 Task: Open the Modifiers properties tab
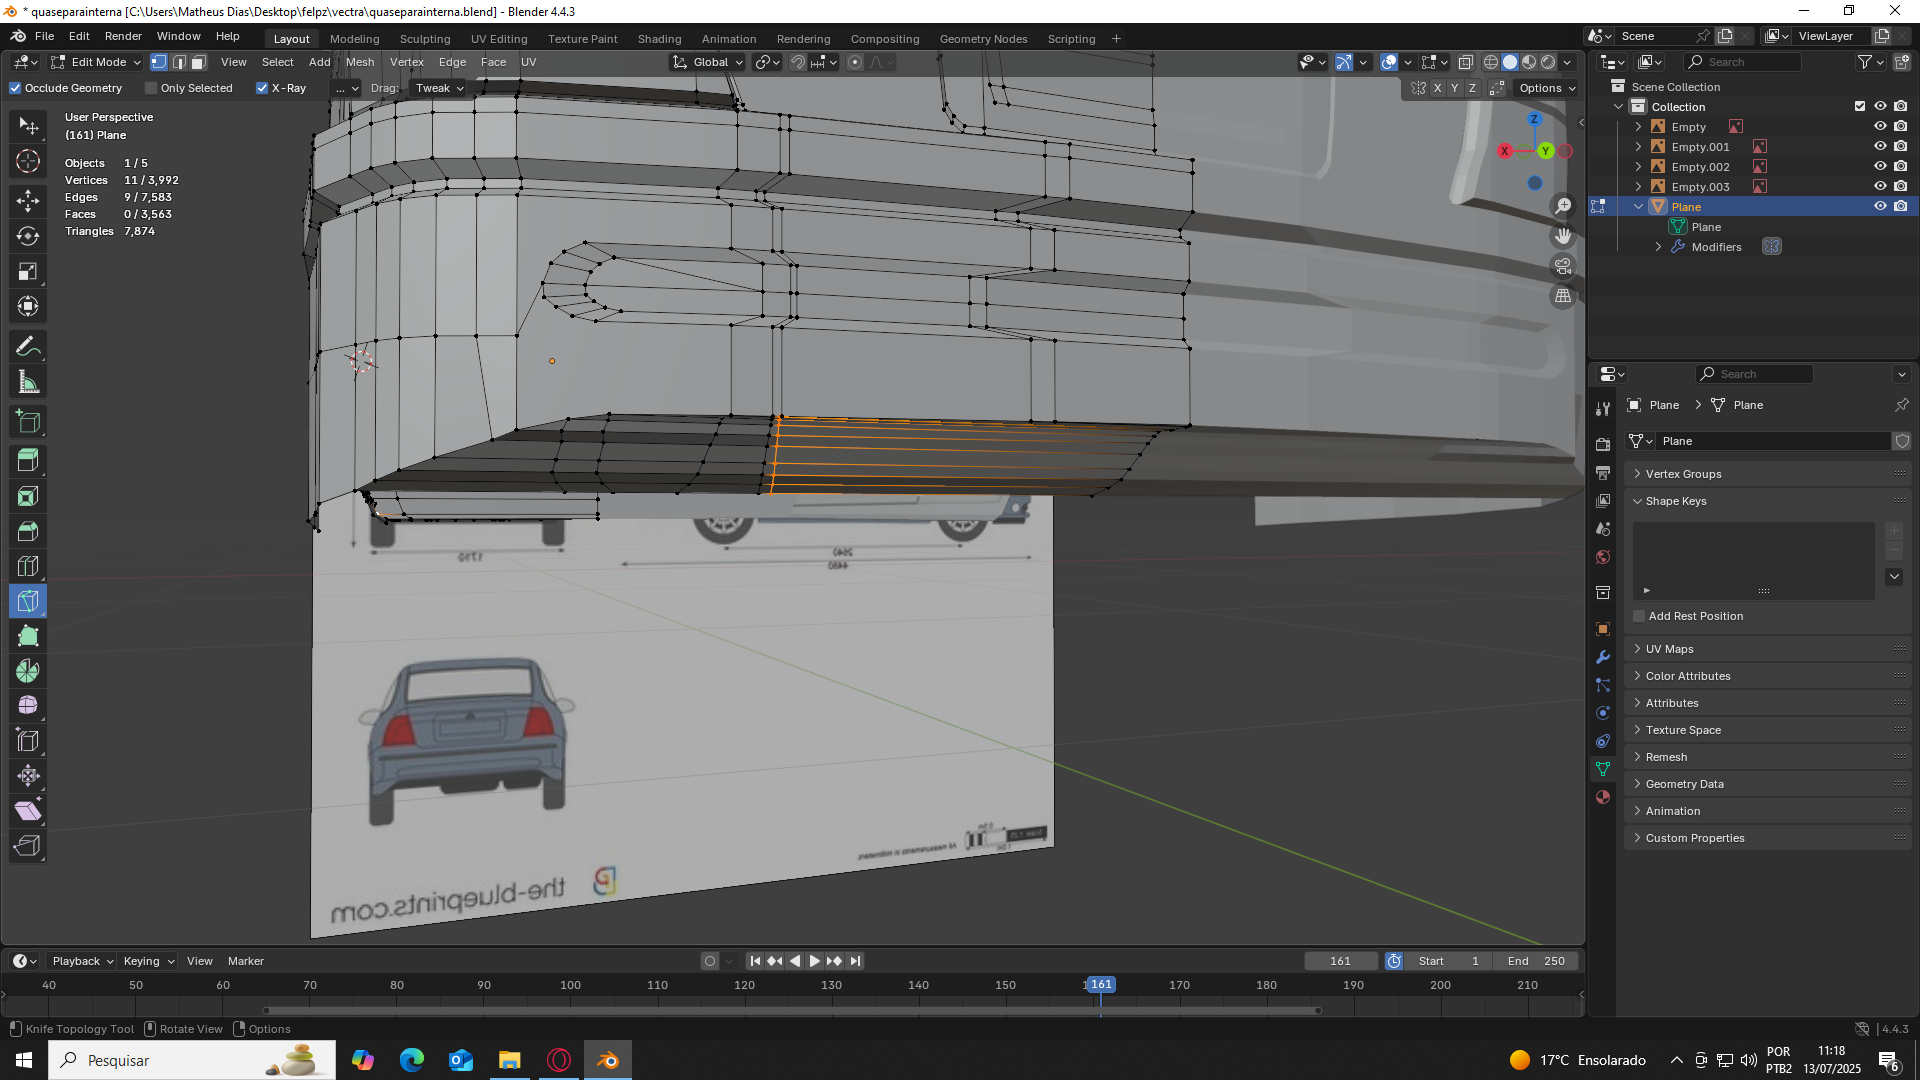pos(1603,657)
